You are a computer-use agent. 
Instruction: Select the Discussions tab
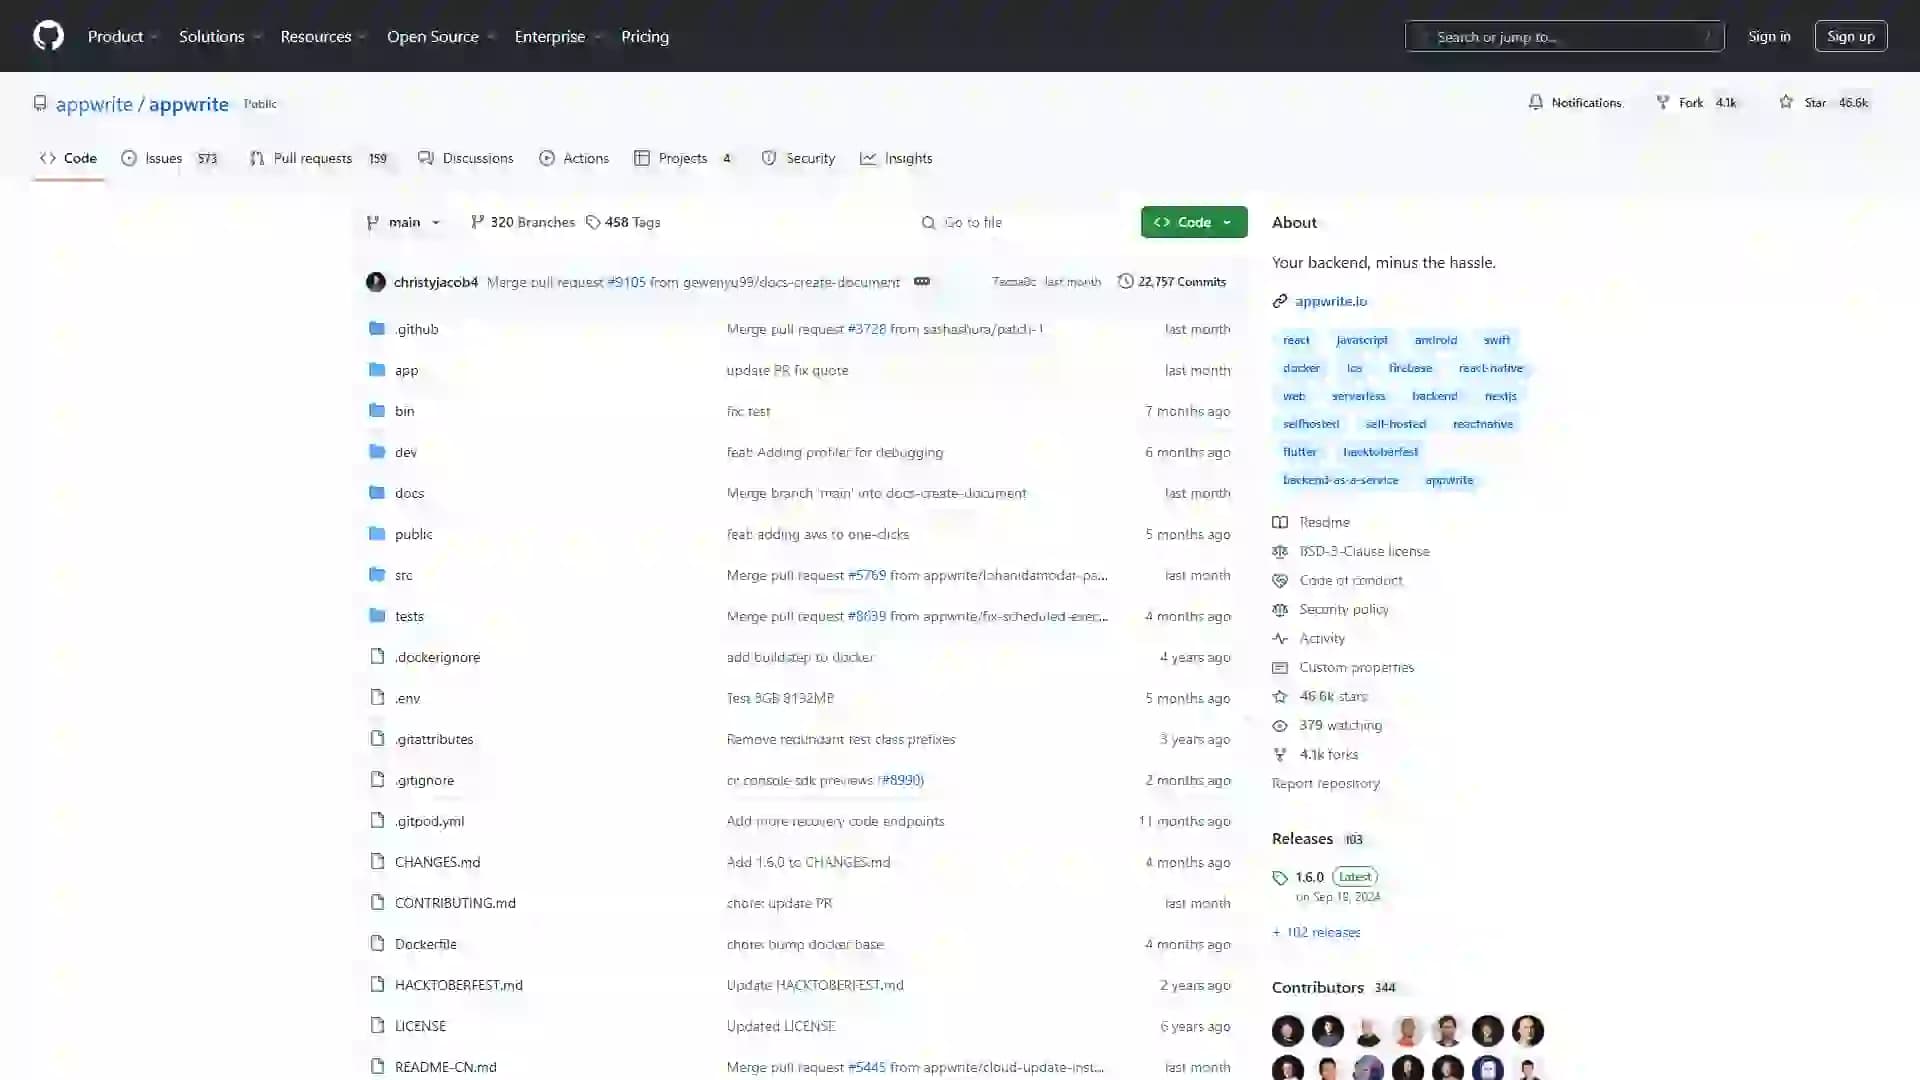pos(477,158)
